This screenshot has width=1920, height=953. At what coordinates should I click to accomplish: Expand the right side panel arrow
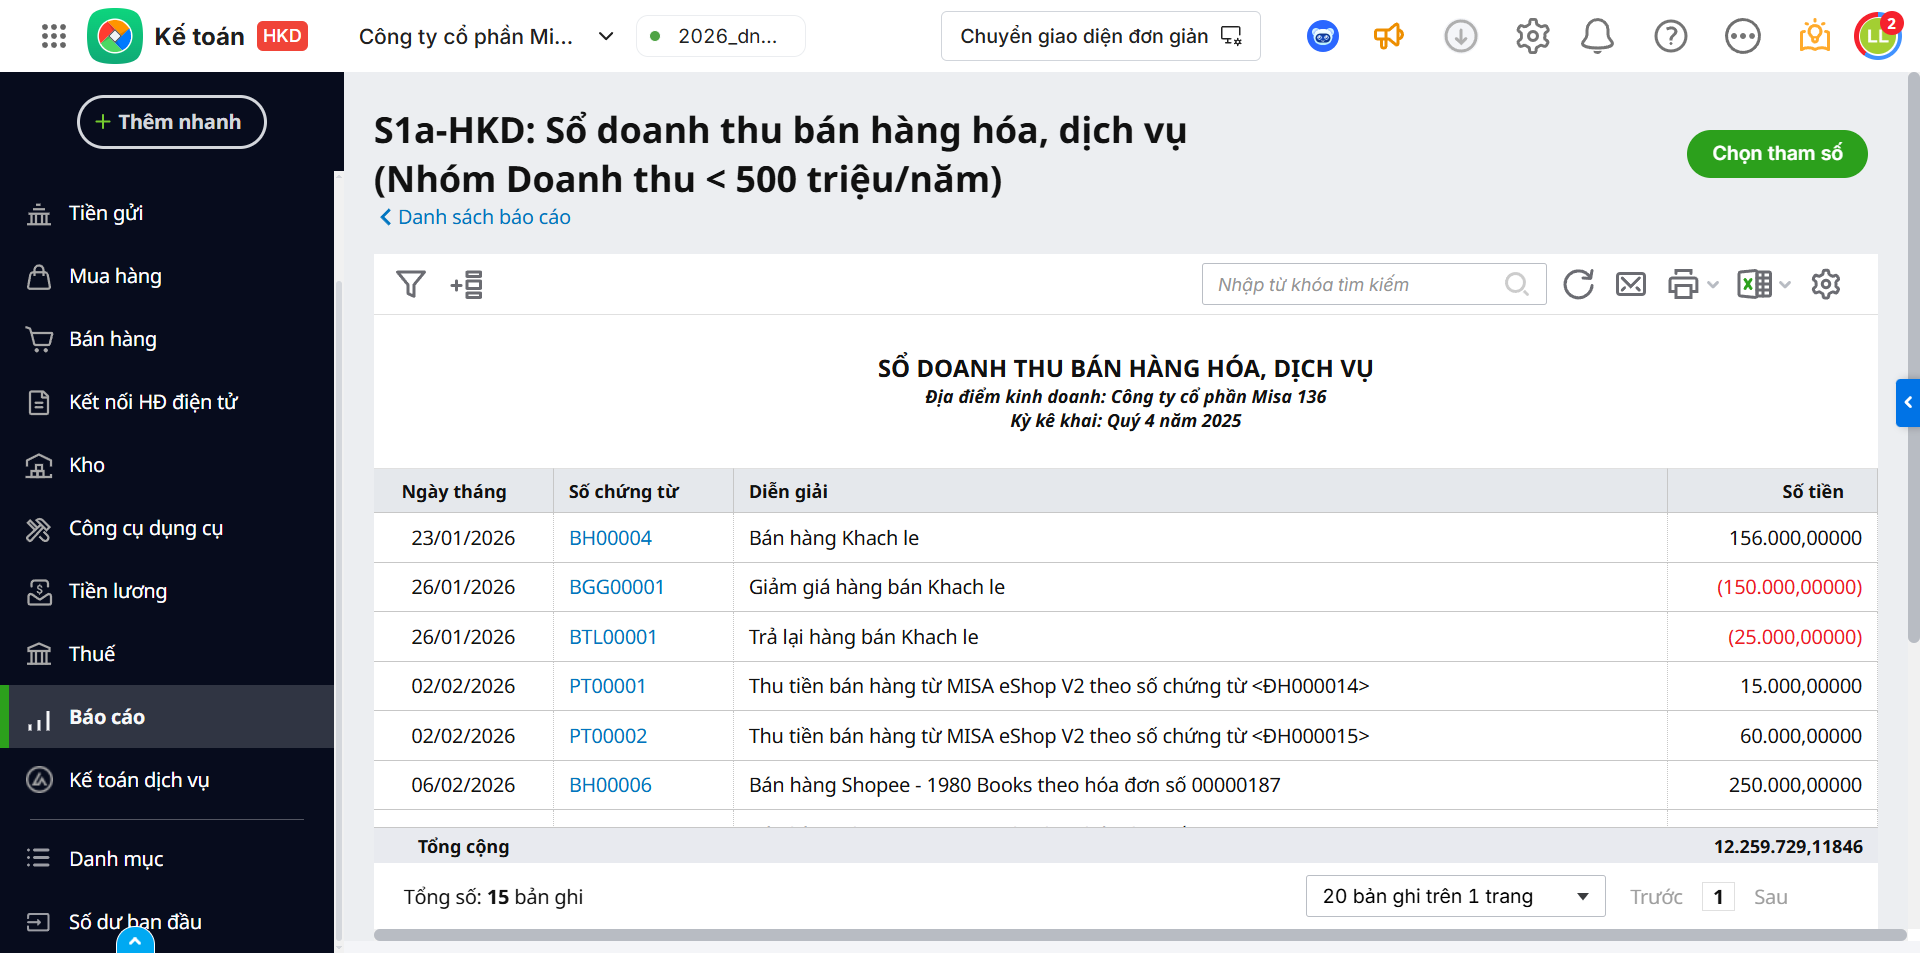1908,403
